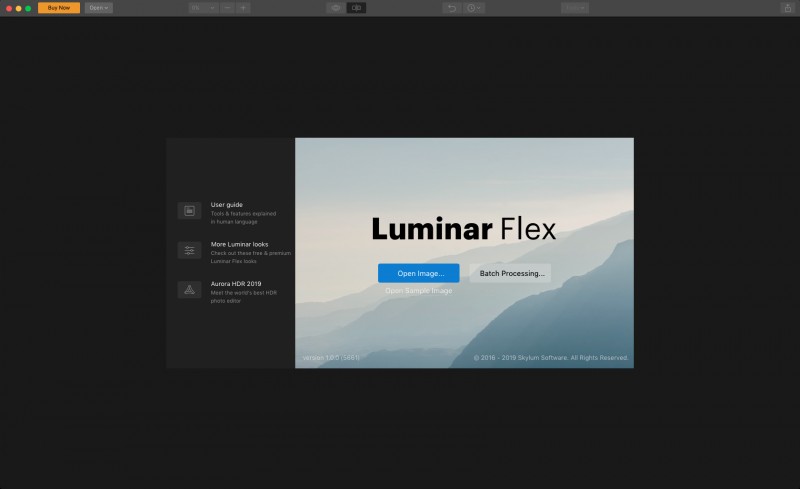Open the More Luminar looks link
The height and width of the screenshot is (489, 800).
click(x=239, y=244)
